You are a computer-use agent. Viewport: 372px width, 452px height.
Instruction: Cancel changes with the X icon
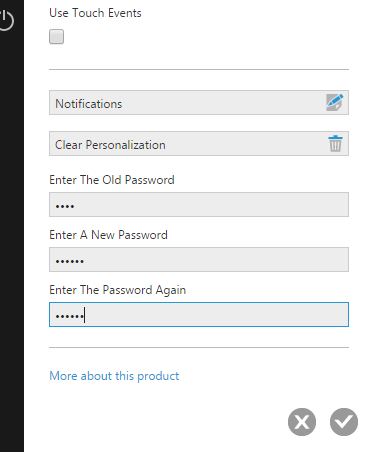[x=302, y=422]
